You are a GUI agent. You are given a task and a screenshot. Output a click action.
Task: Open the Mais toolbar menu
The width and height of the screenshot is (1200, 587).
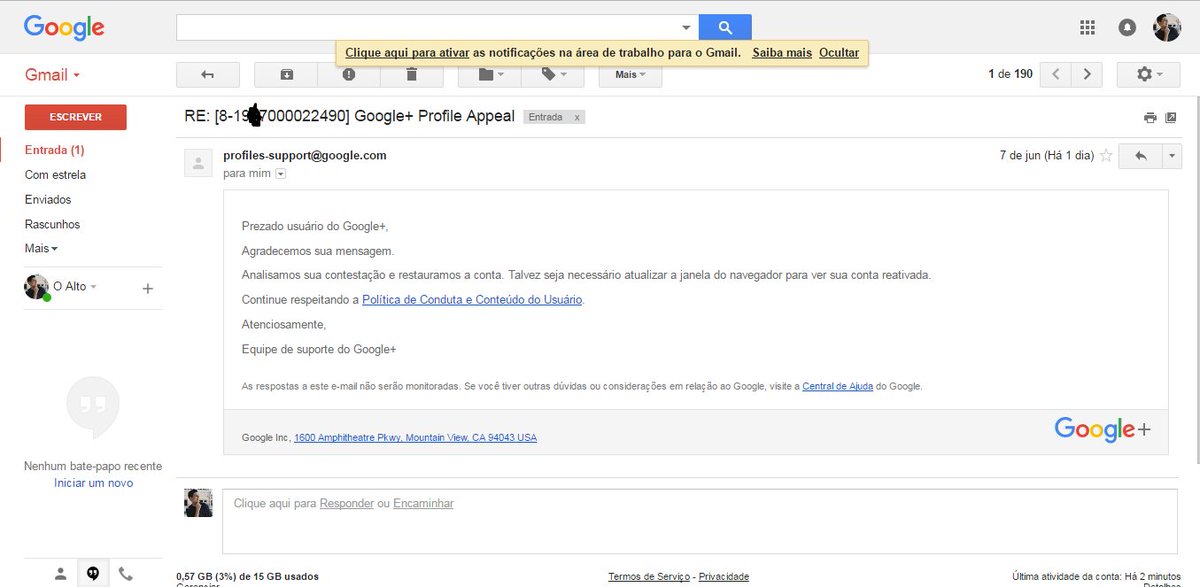pos(631,74)
